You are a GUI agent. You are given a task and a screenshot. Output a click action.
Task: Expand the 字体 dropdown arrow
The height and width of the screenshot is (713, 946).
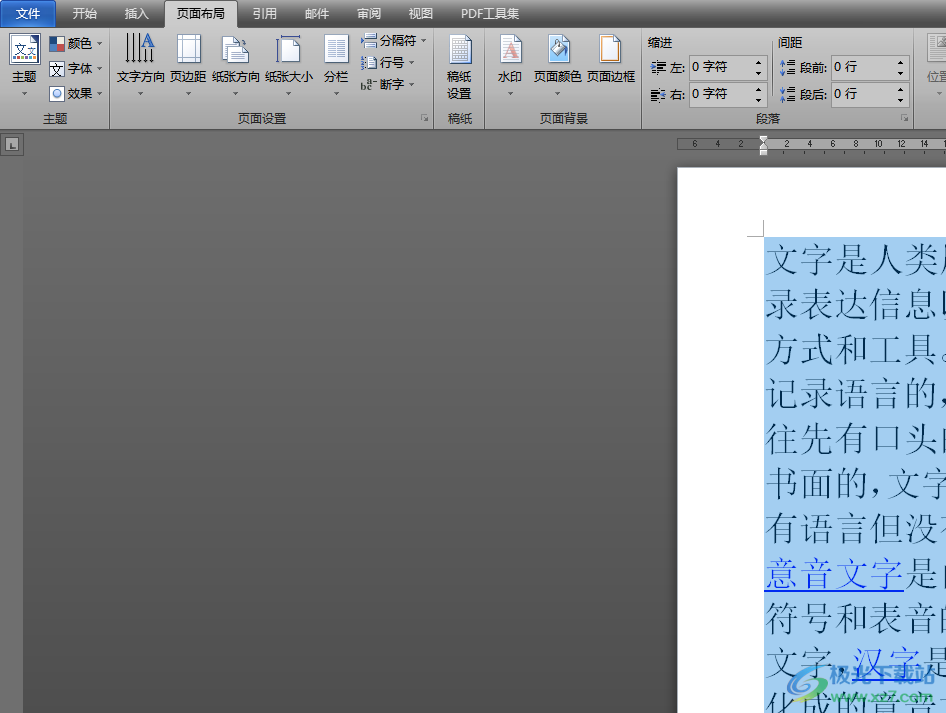(100, 69)
